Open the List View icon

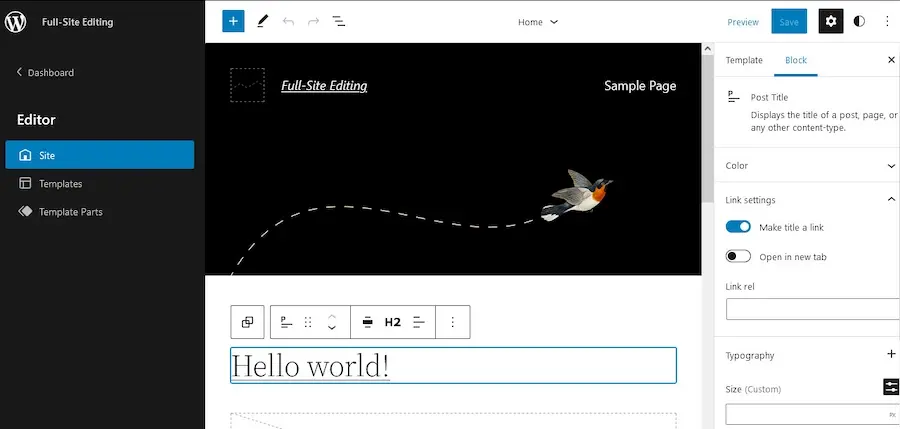tap(339, 21)
